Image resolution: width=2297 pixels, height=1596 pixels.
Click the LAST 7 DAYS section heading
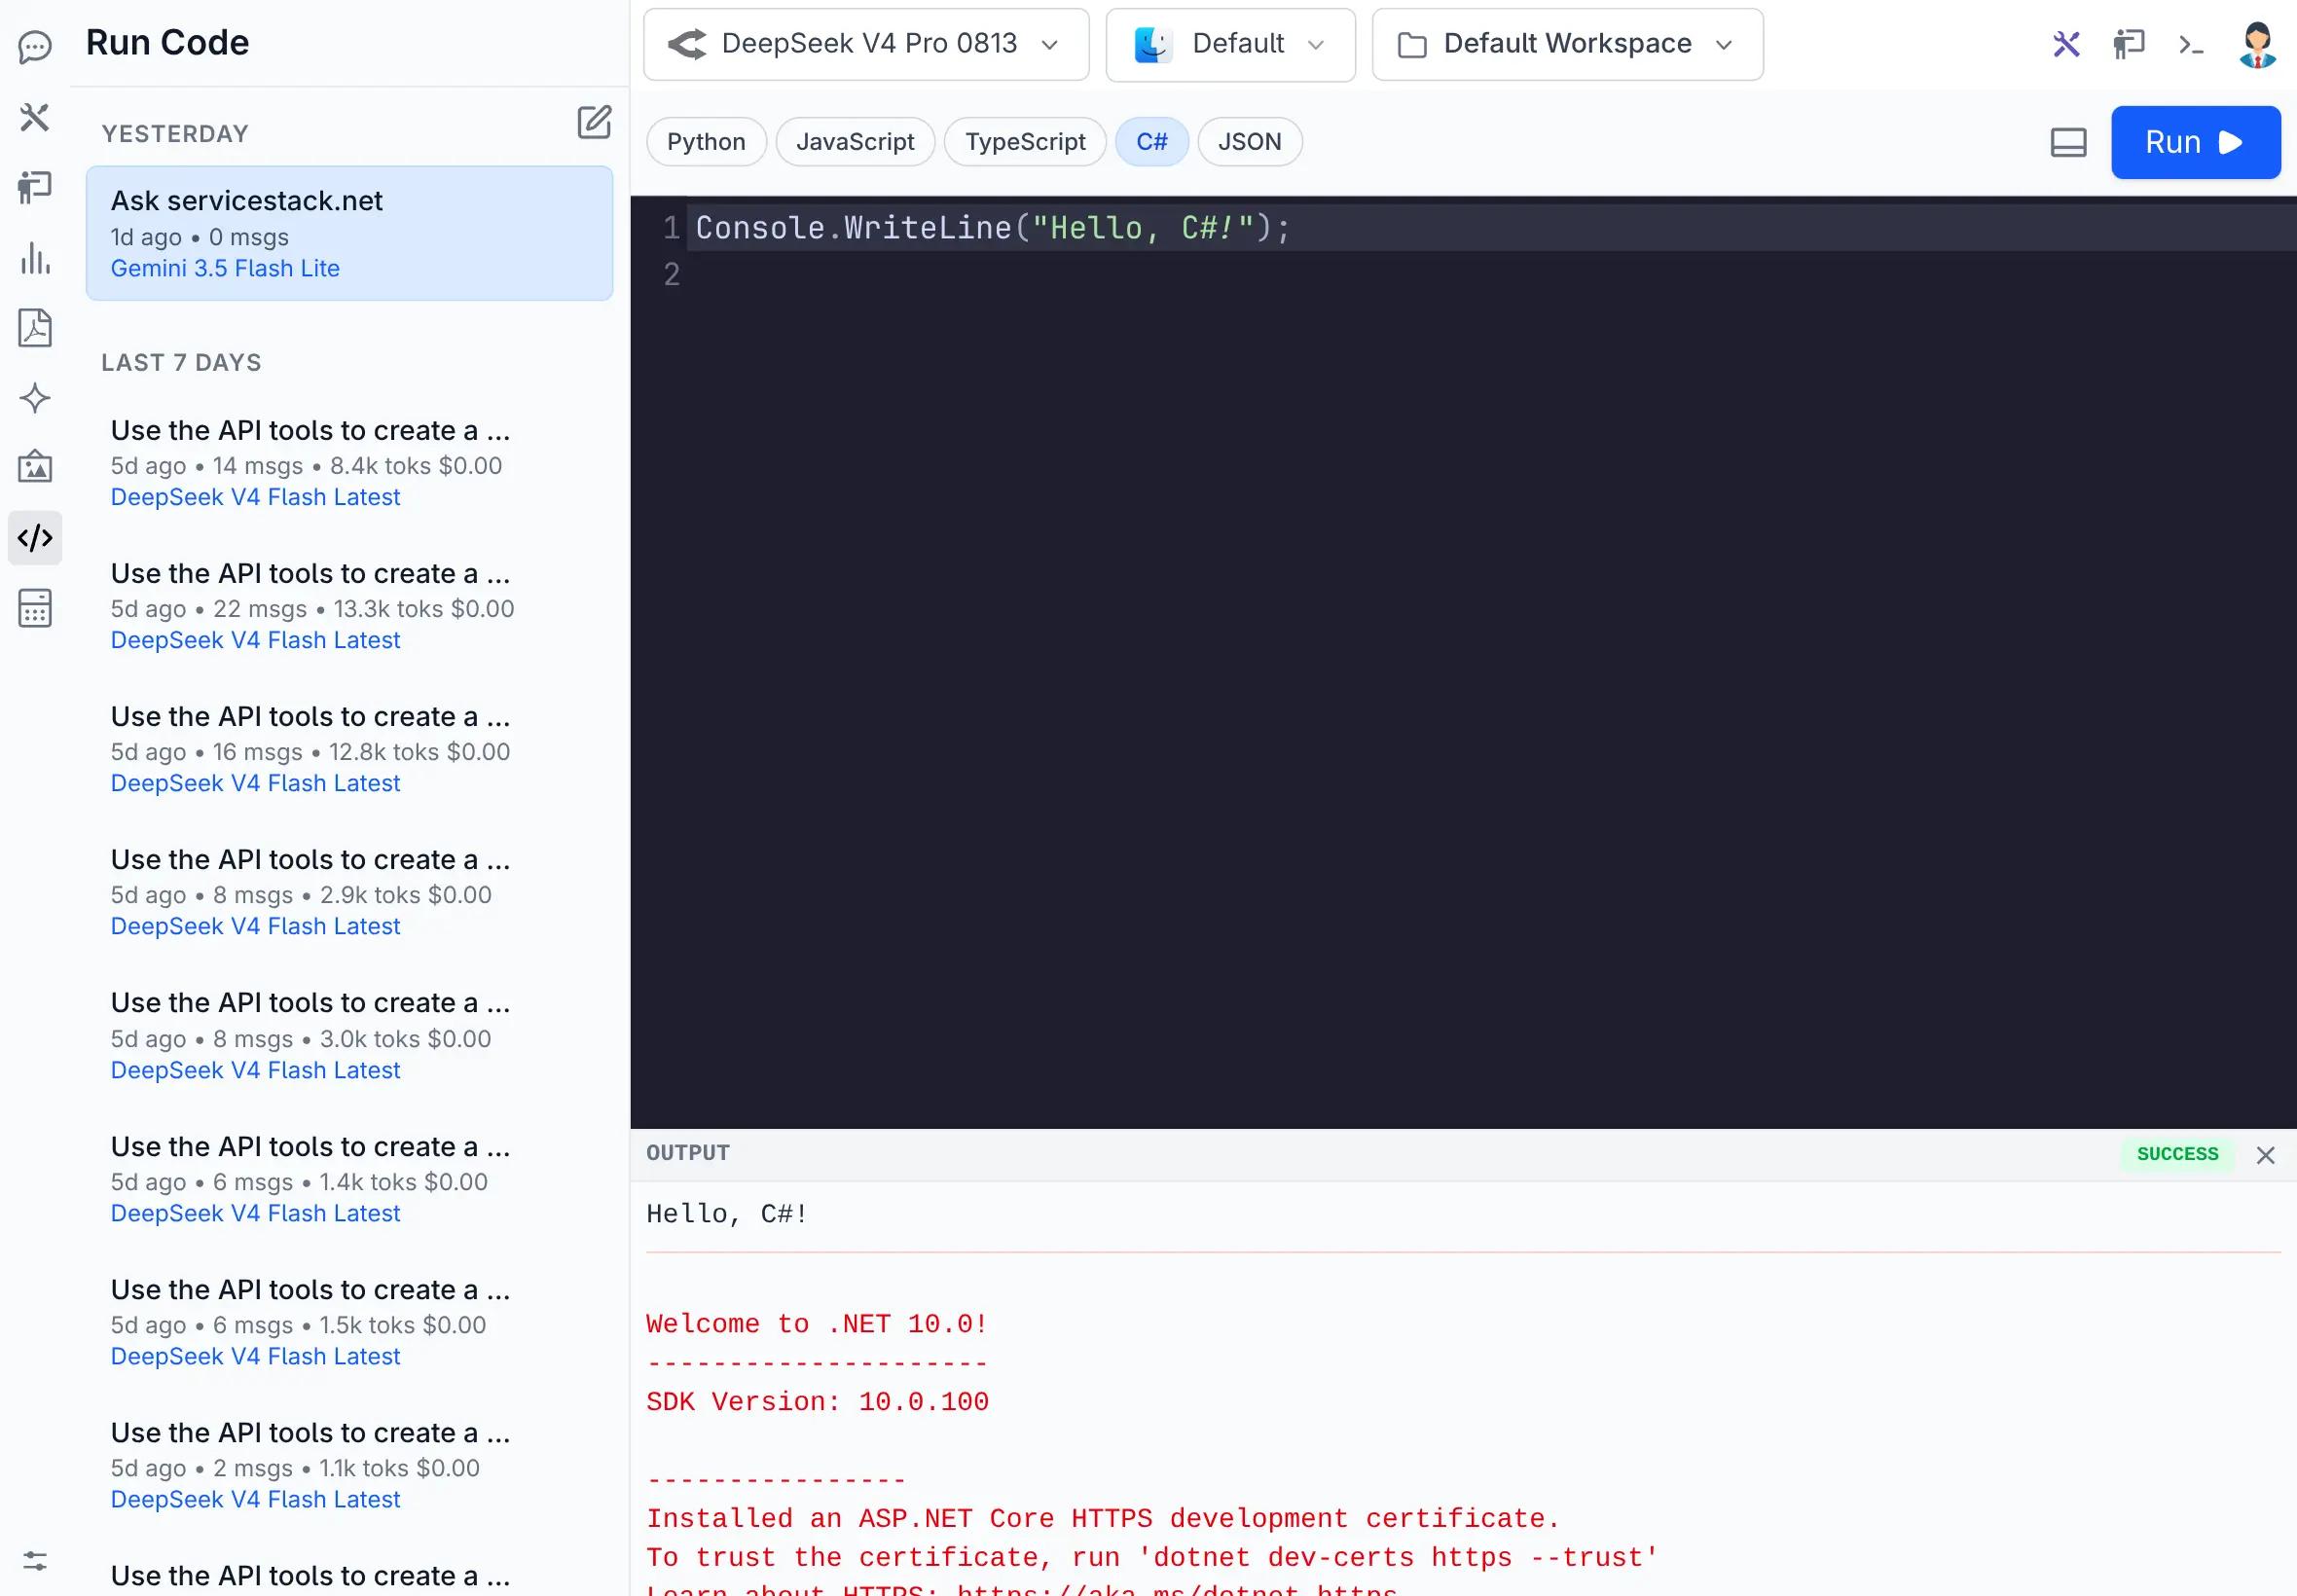click(x=181, y=363)
